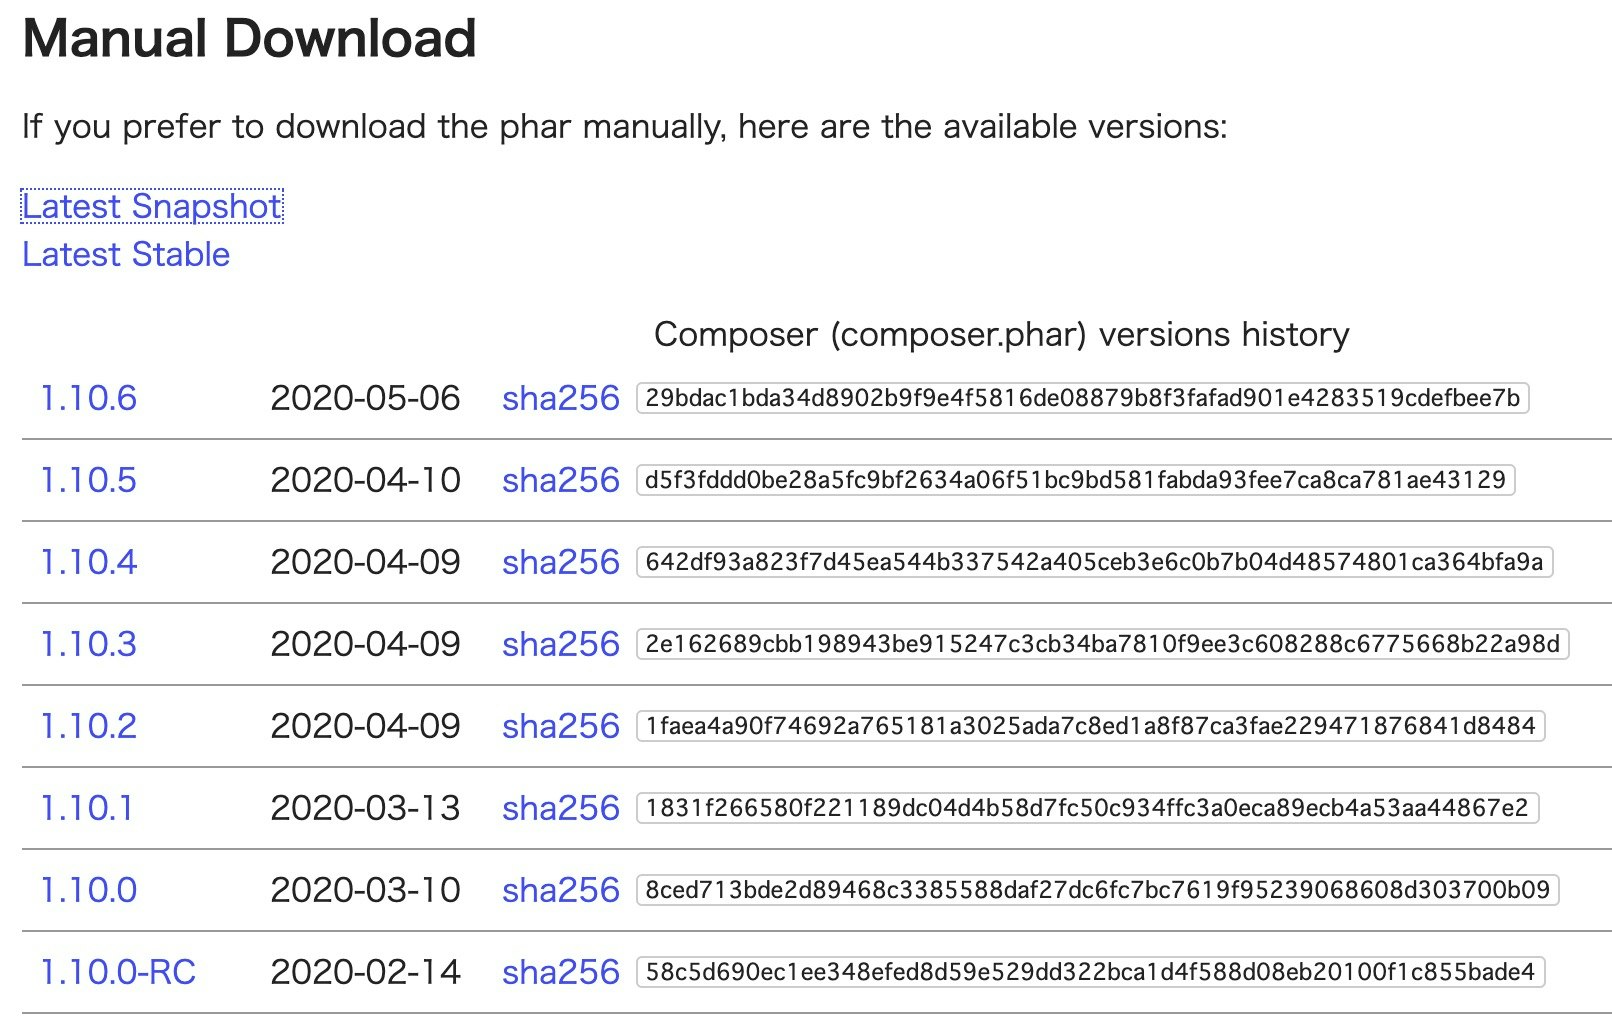Screen dimensions: 1612x1022
Task: Download Composer version 1.10.5
Action: tap(88, 480)
